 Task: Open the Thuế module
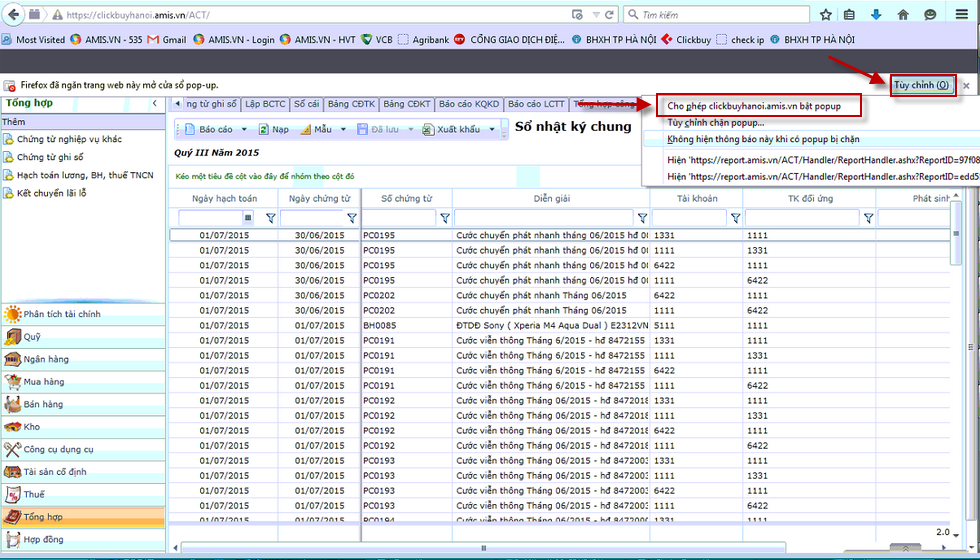coord(83,494)
